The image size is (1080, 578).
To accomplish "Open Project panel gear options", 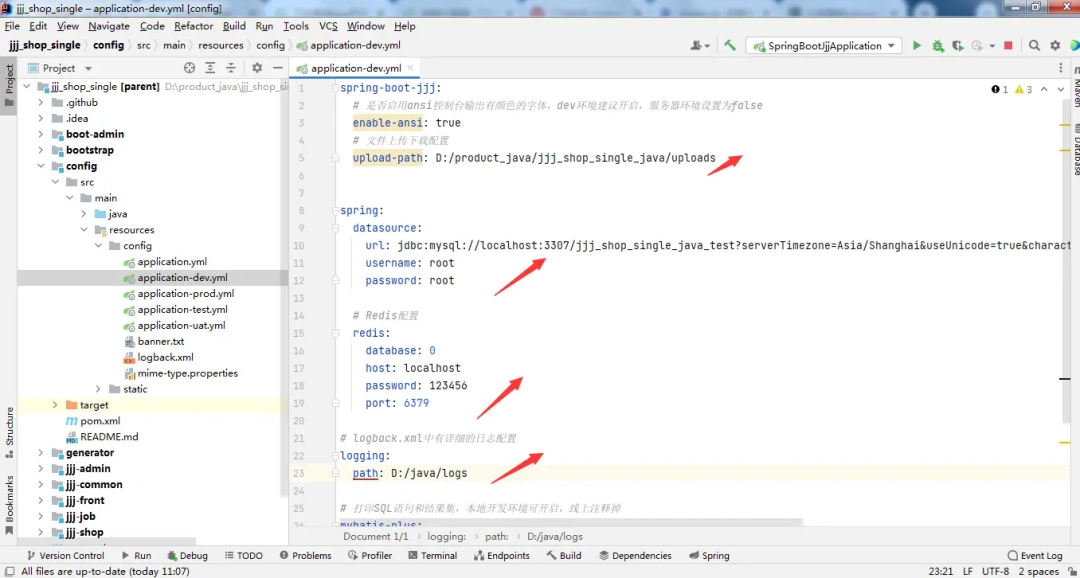I will [257, 68].
